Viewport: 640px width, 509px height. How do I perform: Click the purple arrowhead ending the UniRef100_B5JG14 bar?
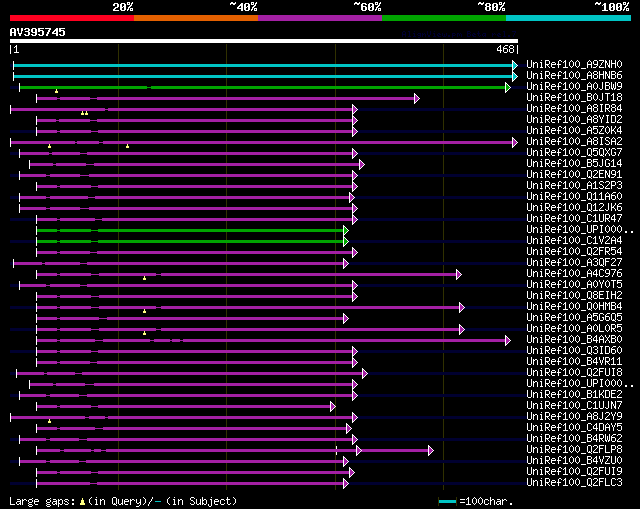pos(362,164)
